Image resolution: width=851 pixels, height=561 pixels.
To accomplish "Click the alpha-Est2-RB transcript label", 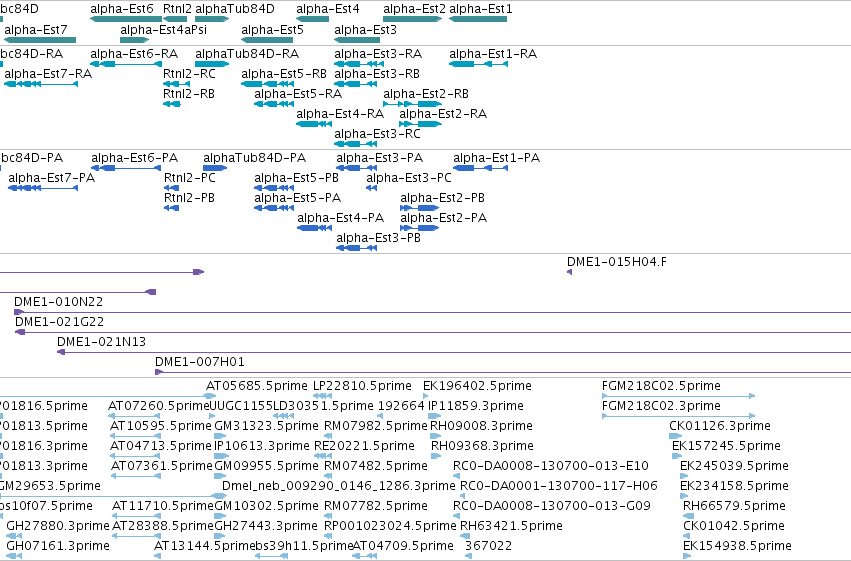I will (x=426, y=94).
